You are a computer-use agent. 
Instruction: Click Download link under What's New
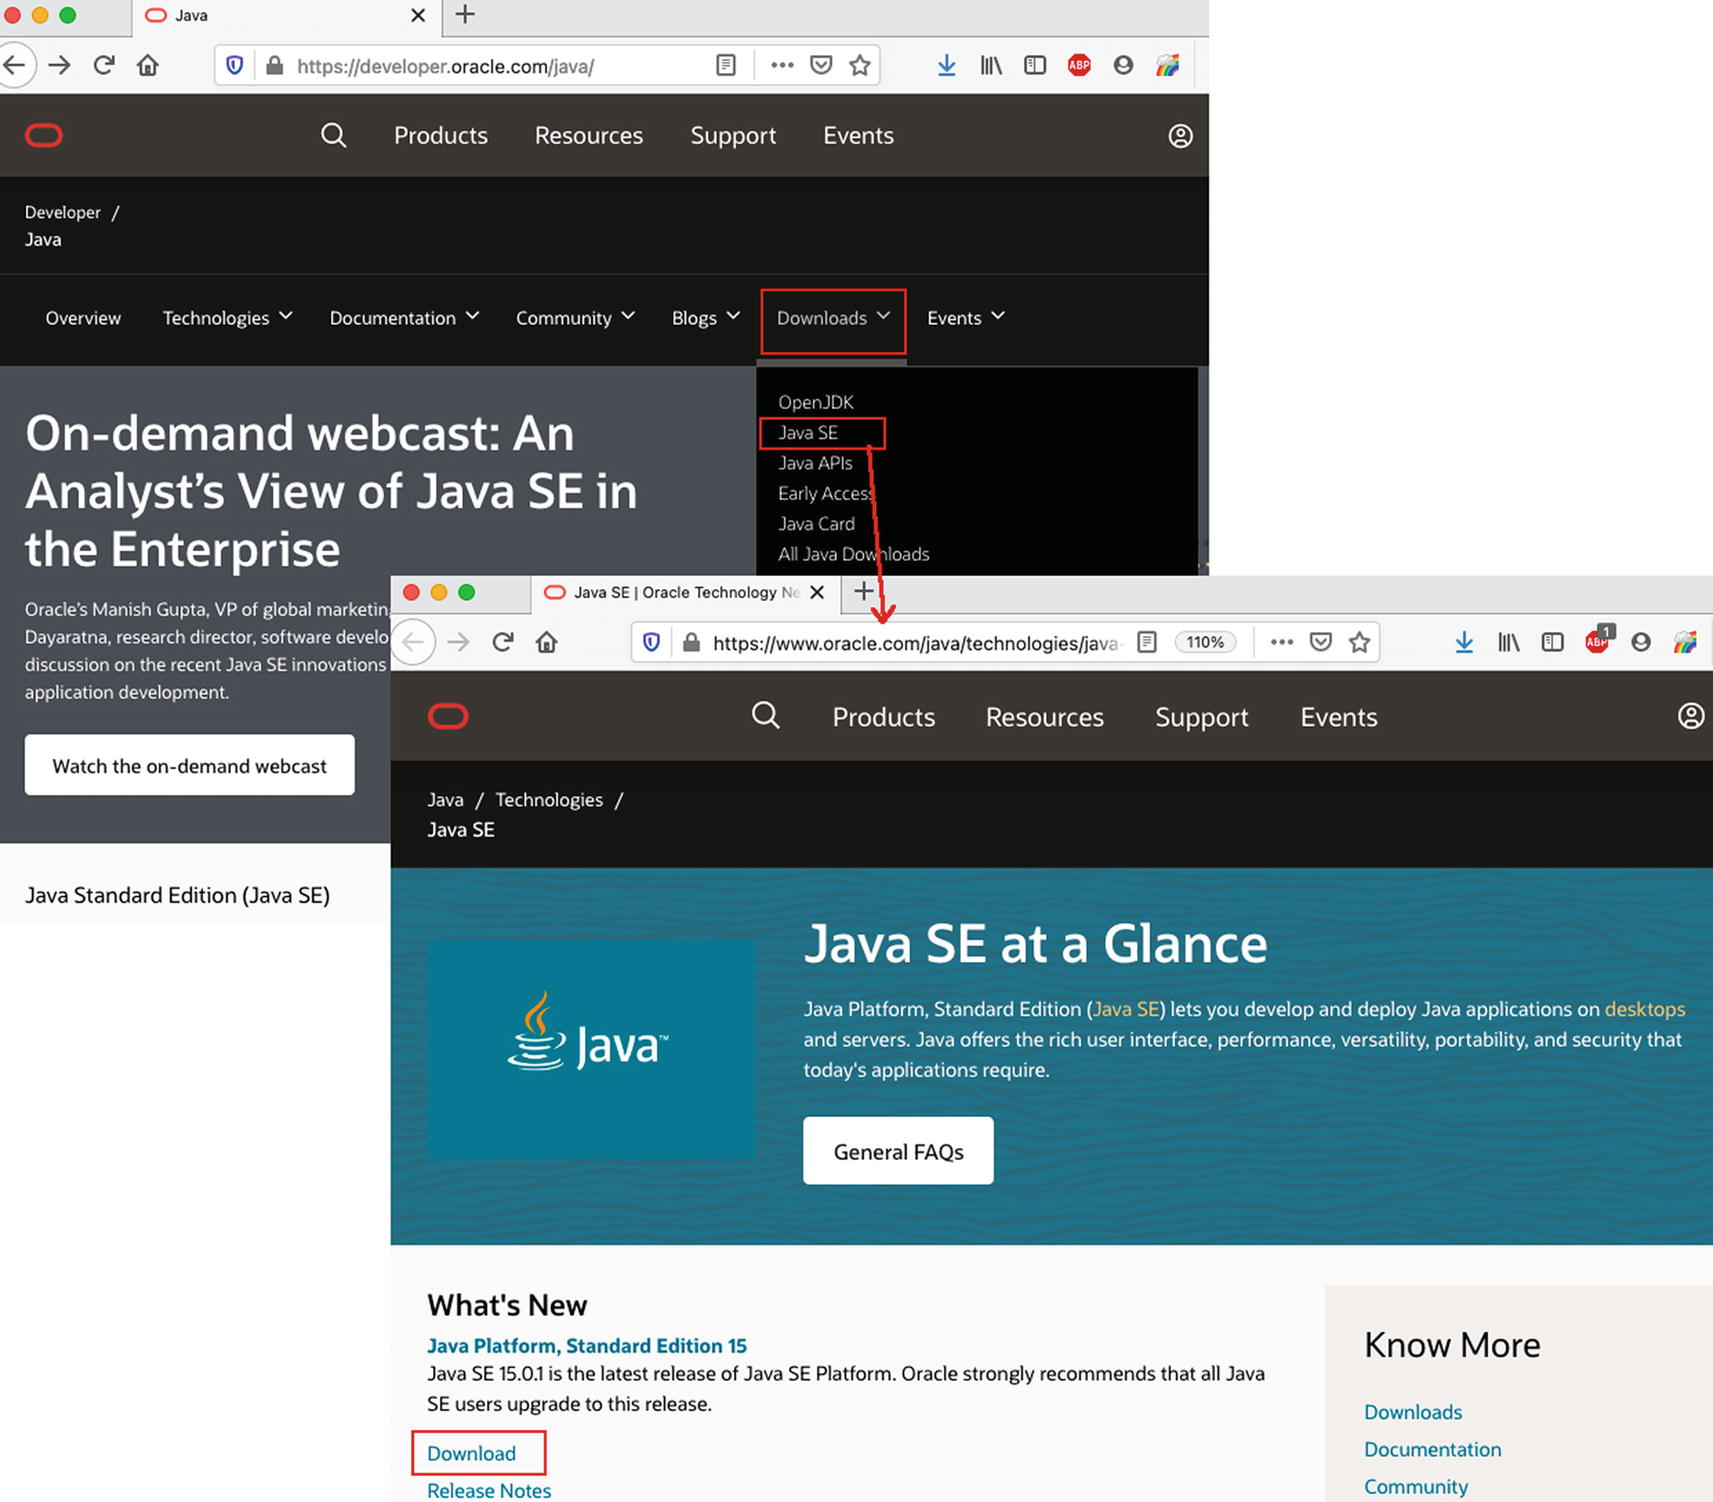point(471,1453)
